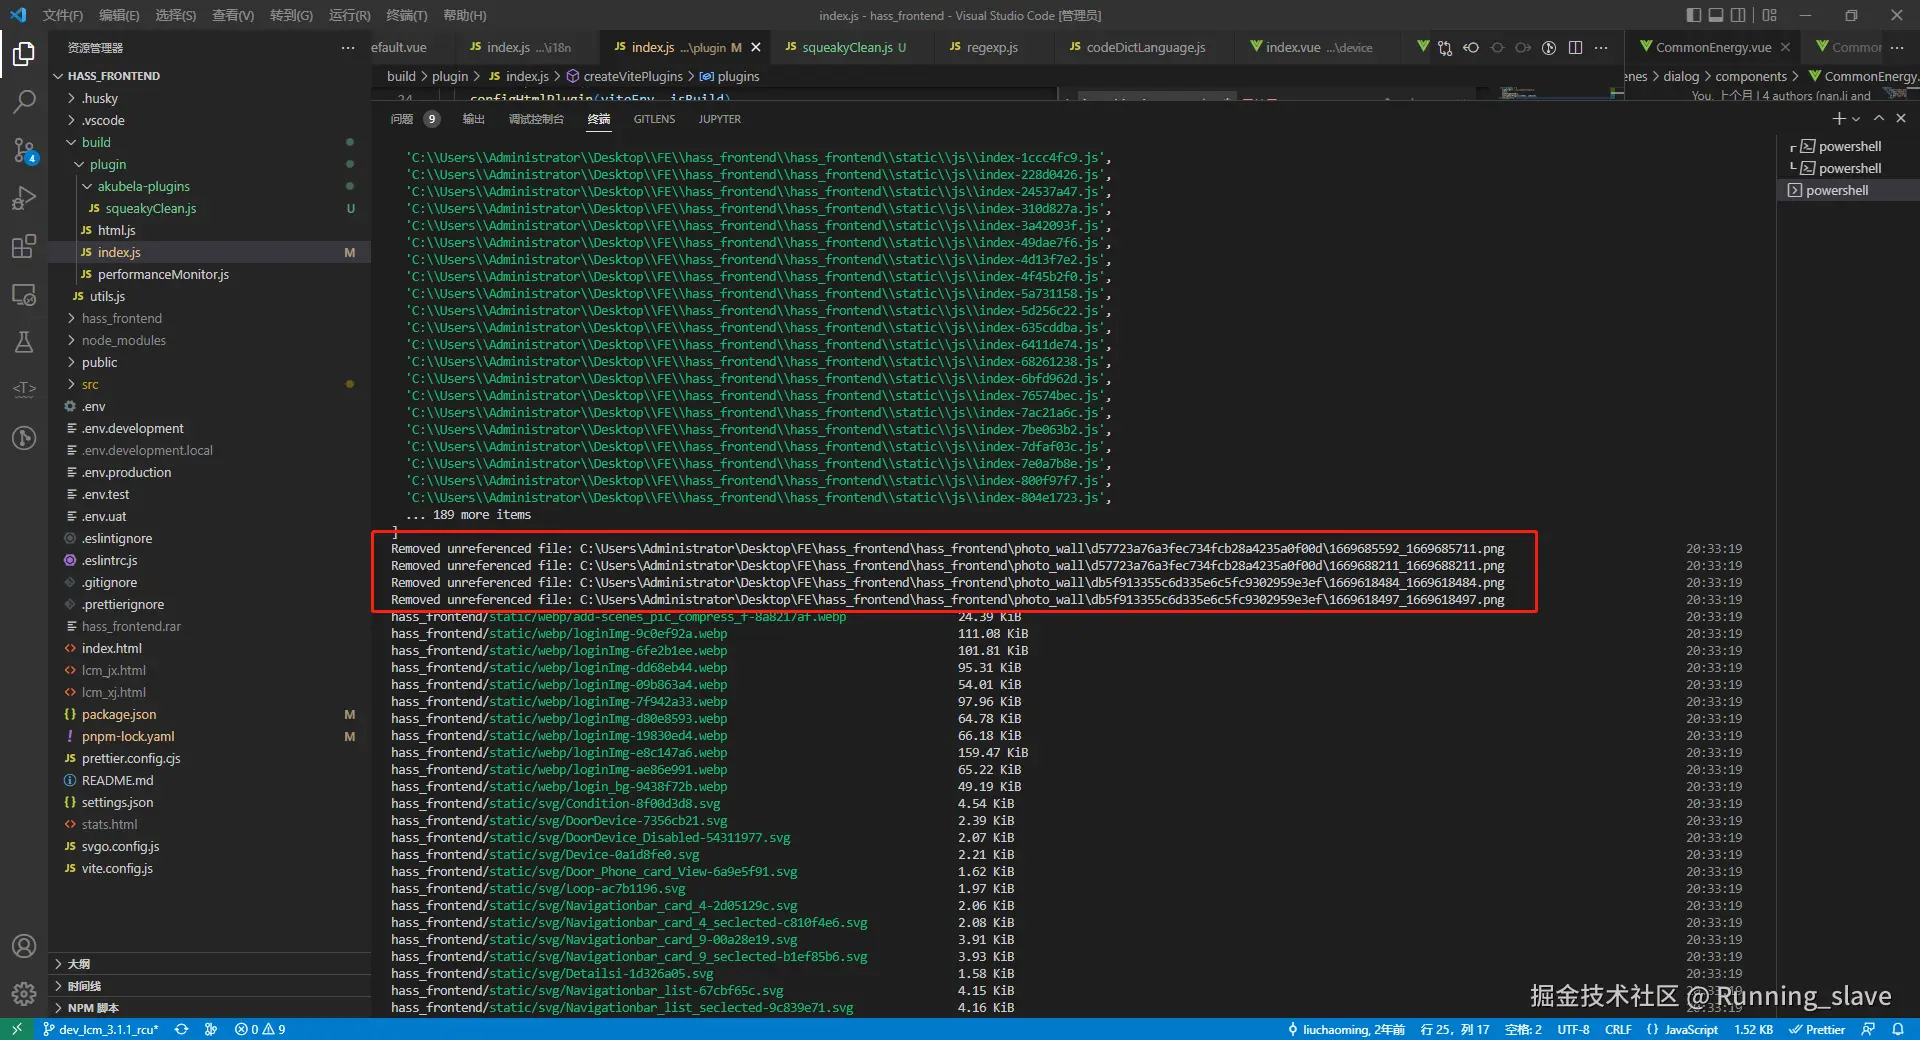1920x1040 pixels.
Task: Switch to the regexp.js editor tab
Action: click(993, 47)
